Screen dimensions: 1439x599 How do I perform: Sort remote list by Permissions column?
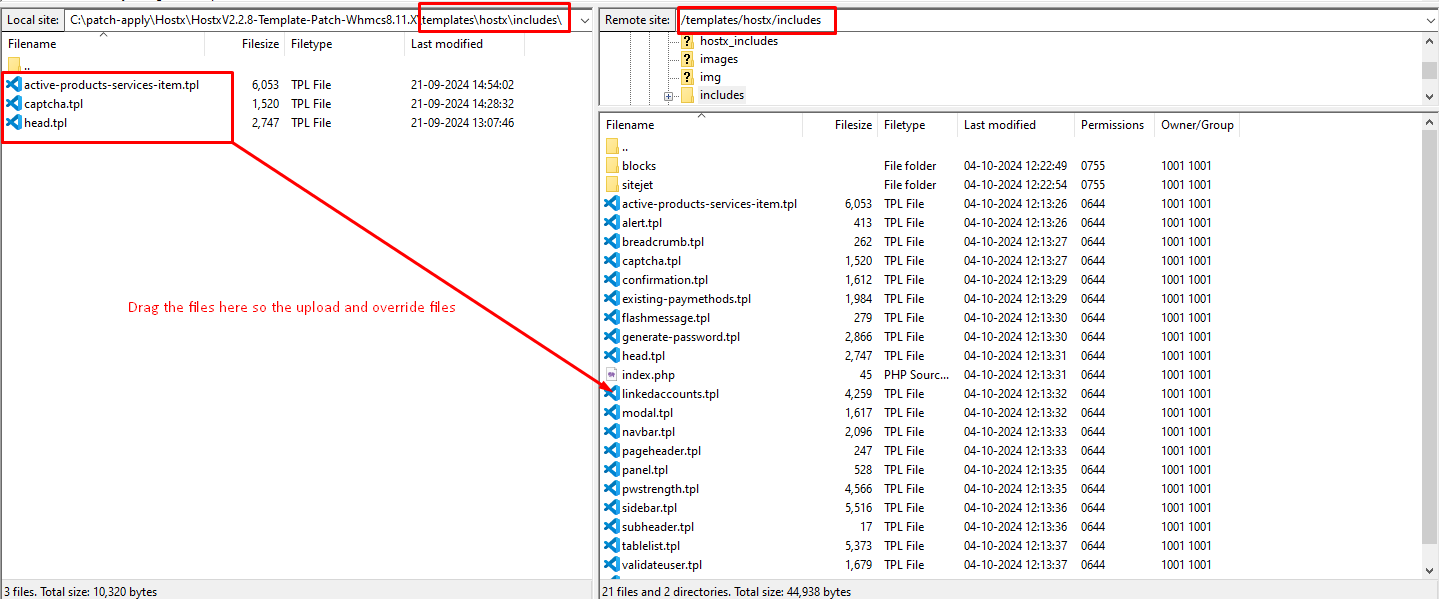click(x=1111, y=125)
